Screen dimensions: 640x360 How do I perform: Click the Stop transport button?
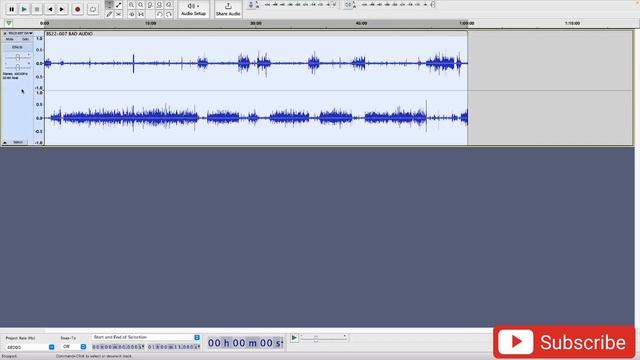(x=37, y=9)
